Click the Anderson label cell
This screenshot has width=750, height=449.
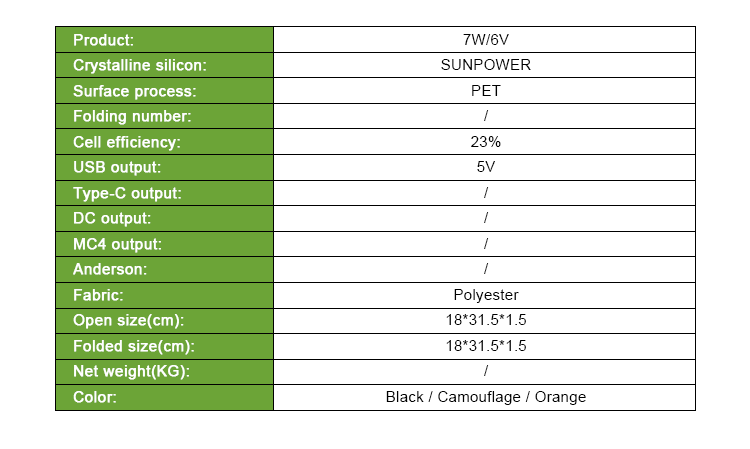[x=165, y=270]
